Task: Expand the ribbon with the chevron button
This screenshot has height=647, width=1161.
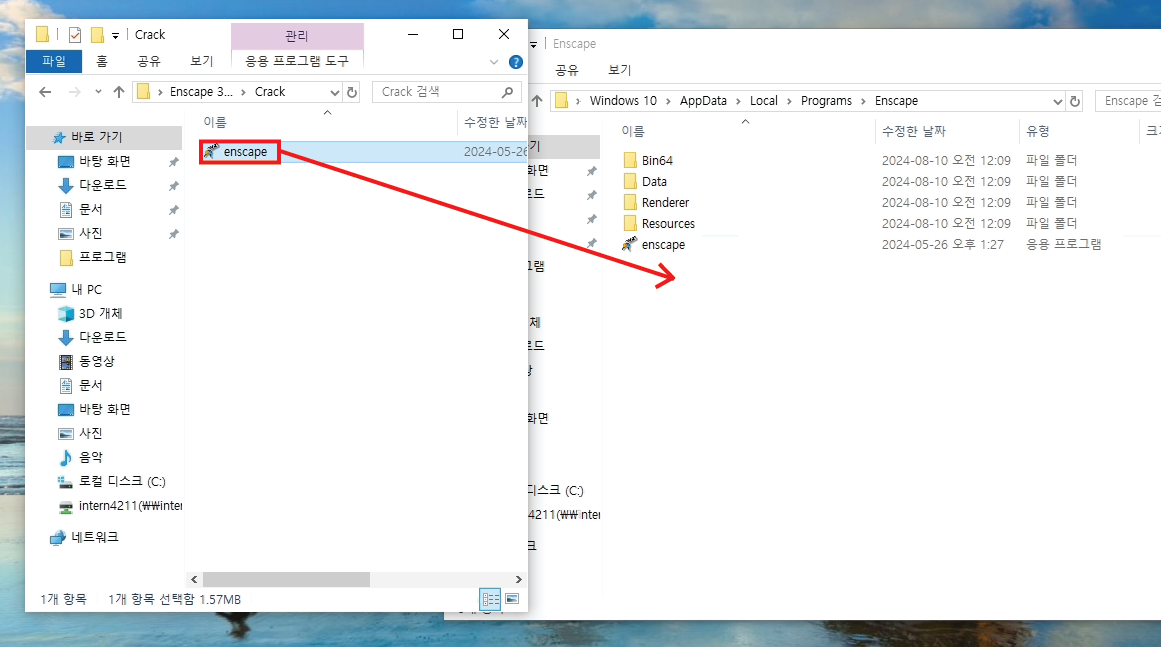Action: [x=494, y=62]
